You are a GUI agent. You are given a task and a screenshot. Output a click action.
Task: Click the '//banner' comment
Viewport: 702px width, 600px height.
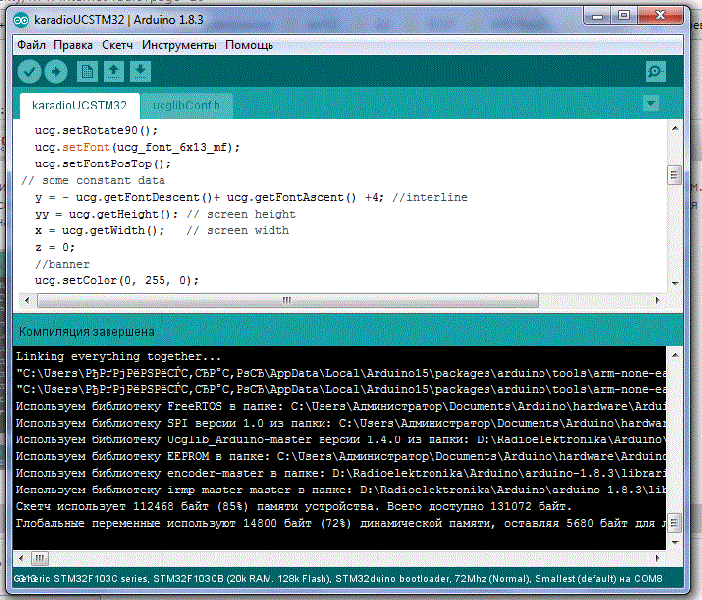pos(62,264)
